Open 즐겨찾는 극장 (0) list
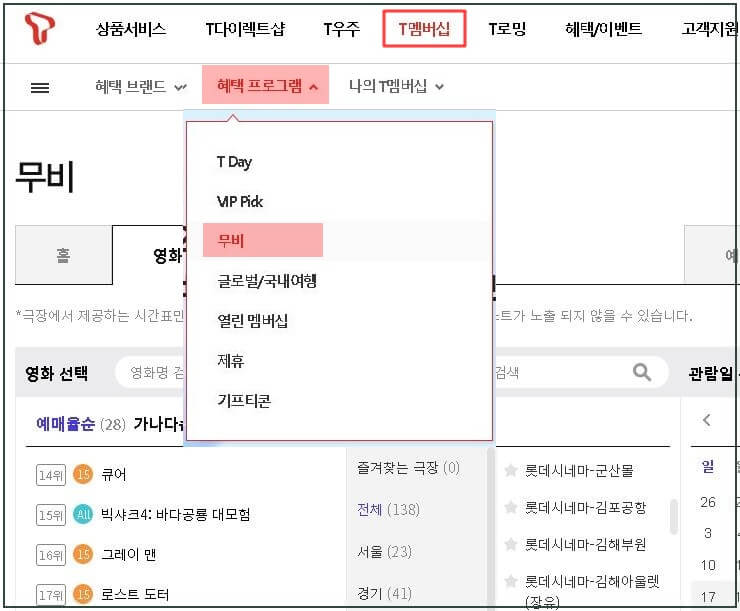740x611 pixels. click(x=408, y=468)
